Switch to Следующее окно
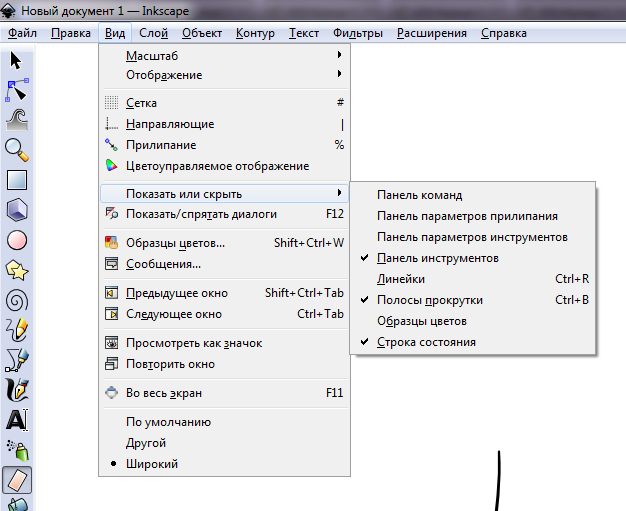626x511 pixels. 224,314
